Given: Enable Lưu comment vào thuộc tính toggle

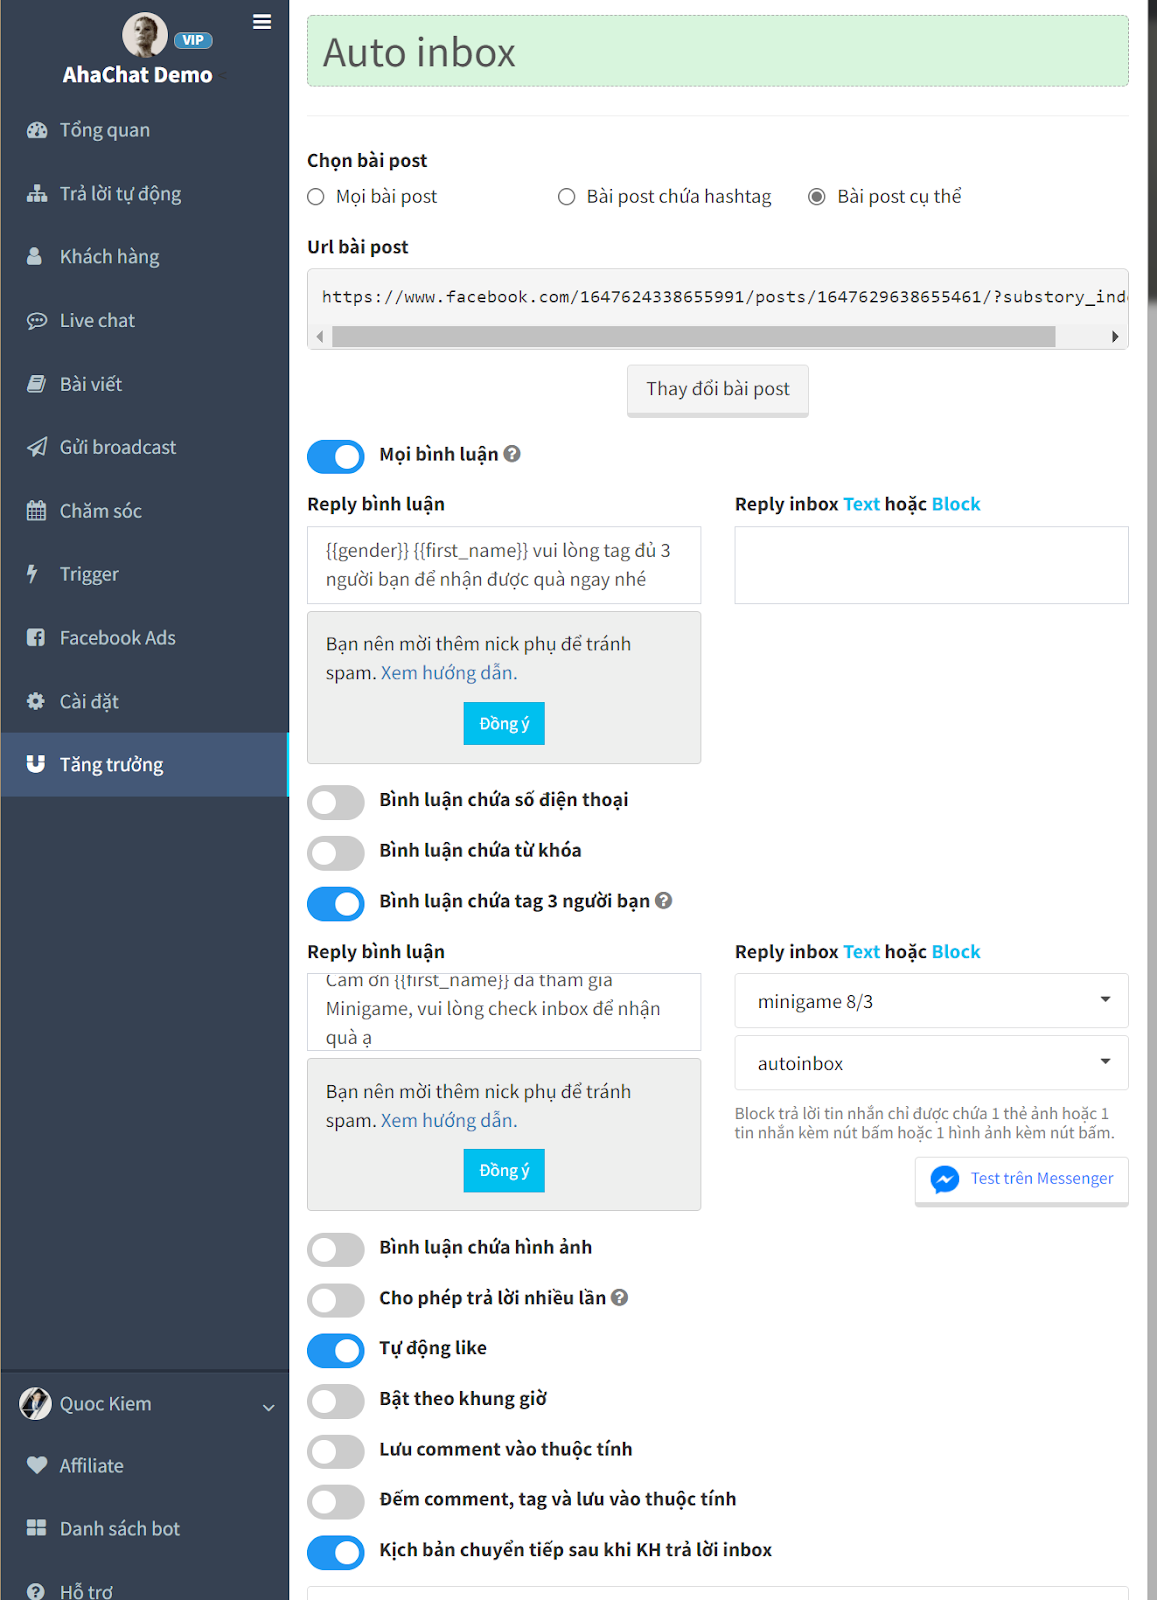Looking at the screenshot, I should pyautogui.click(x=336, y=1451).
